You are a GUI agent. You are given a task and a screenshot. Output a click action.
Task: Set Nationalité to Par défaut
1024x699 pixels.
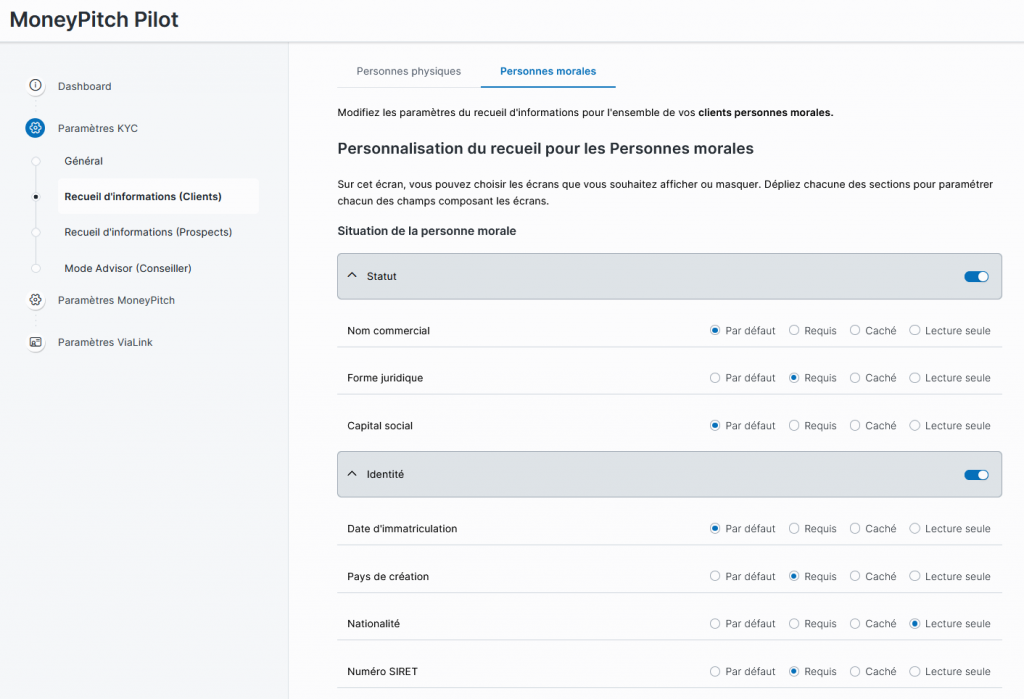coord(715,623)
